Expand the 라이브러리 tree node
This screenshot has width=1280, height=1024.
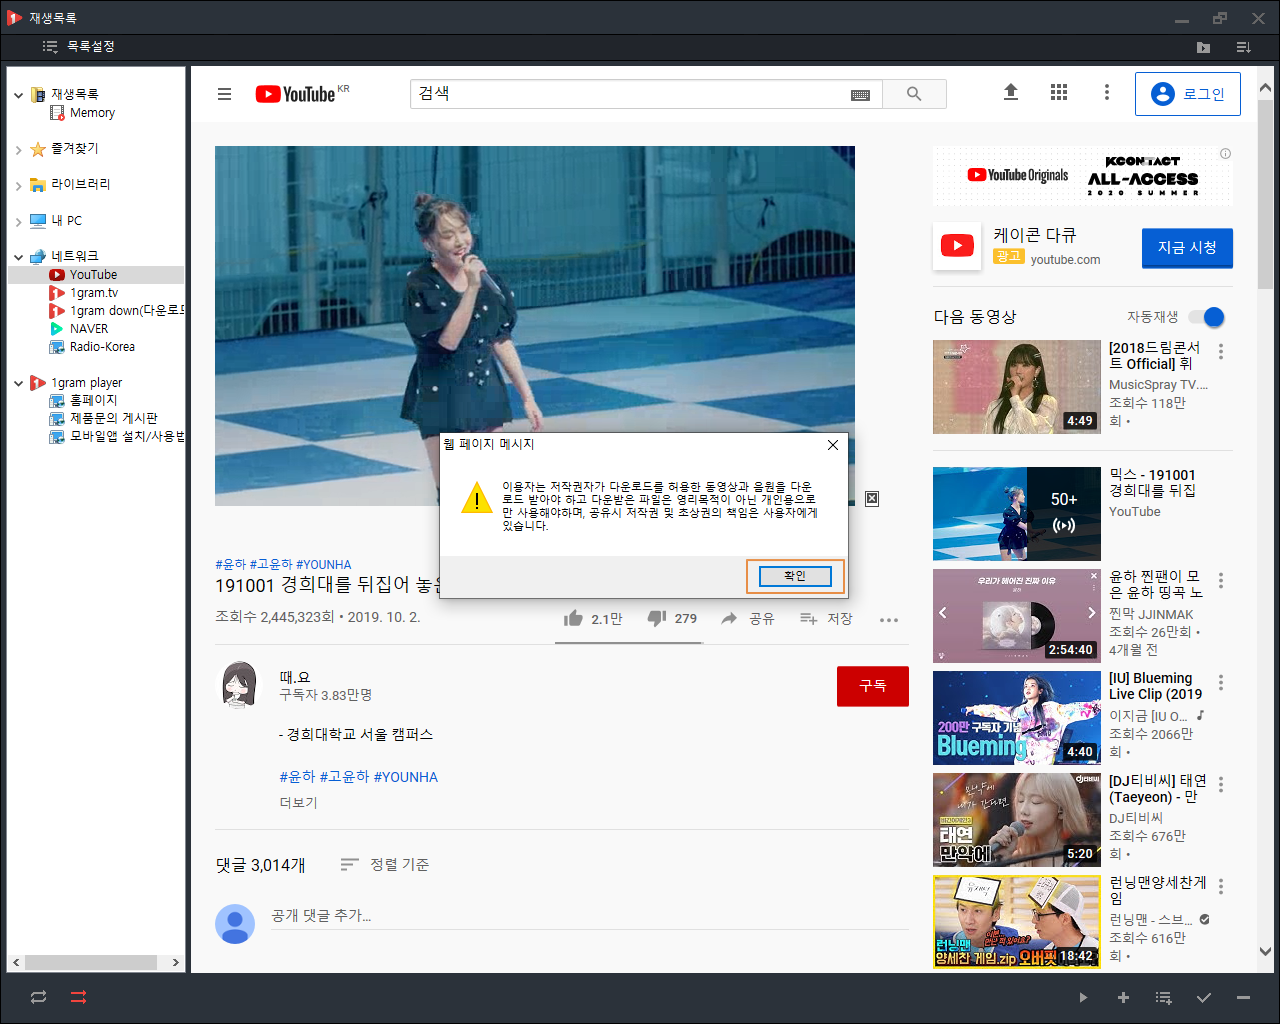coord(18,185)
